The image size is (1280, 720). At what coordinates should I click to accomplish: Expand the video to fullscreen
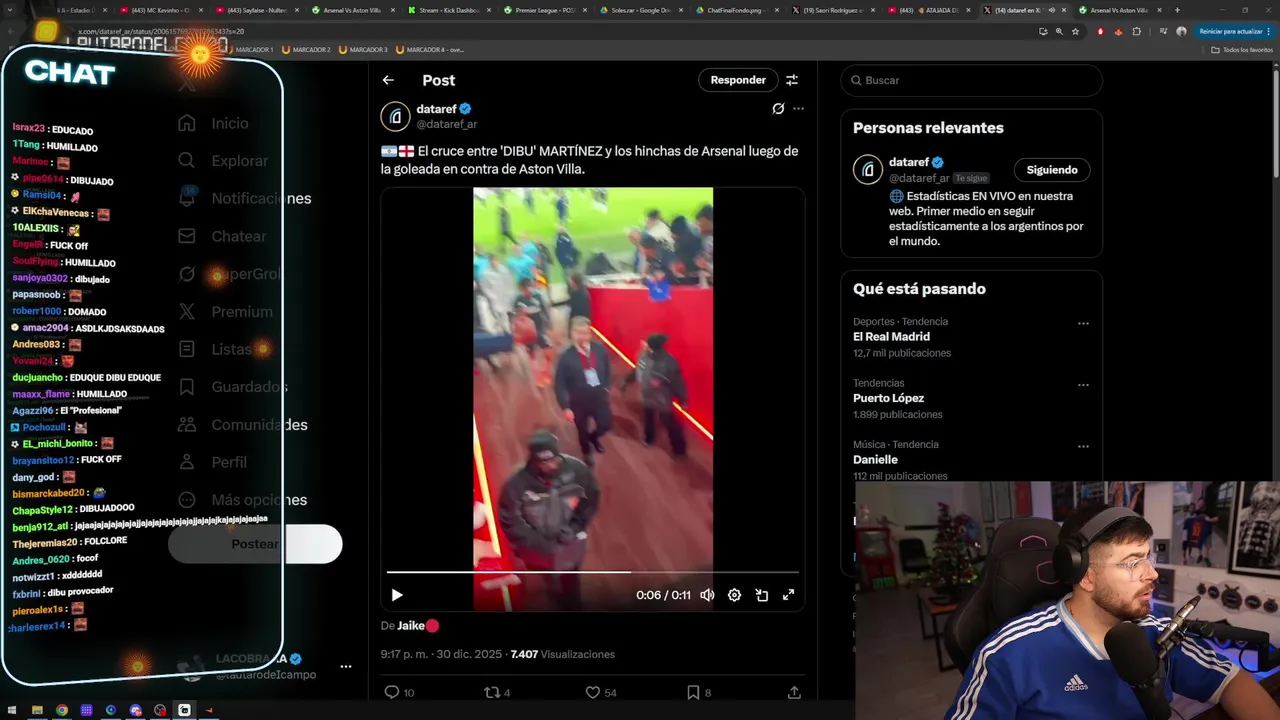coord(788,595)
